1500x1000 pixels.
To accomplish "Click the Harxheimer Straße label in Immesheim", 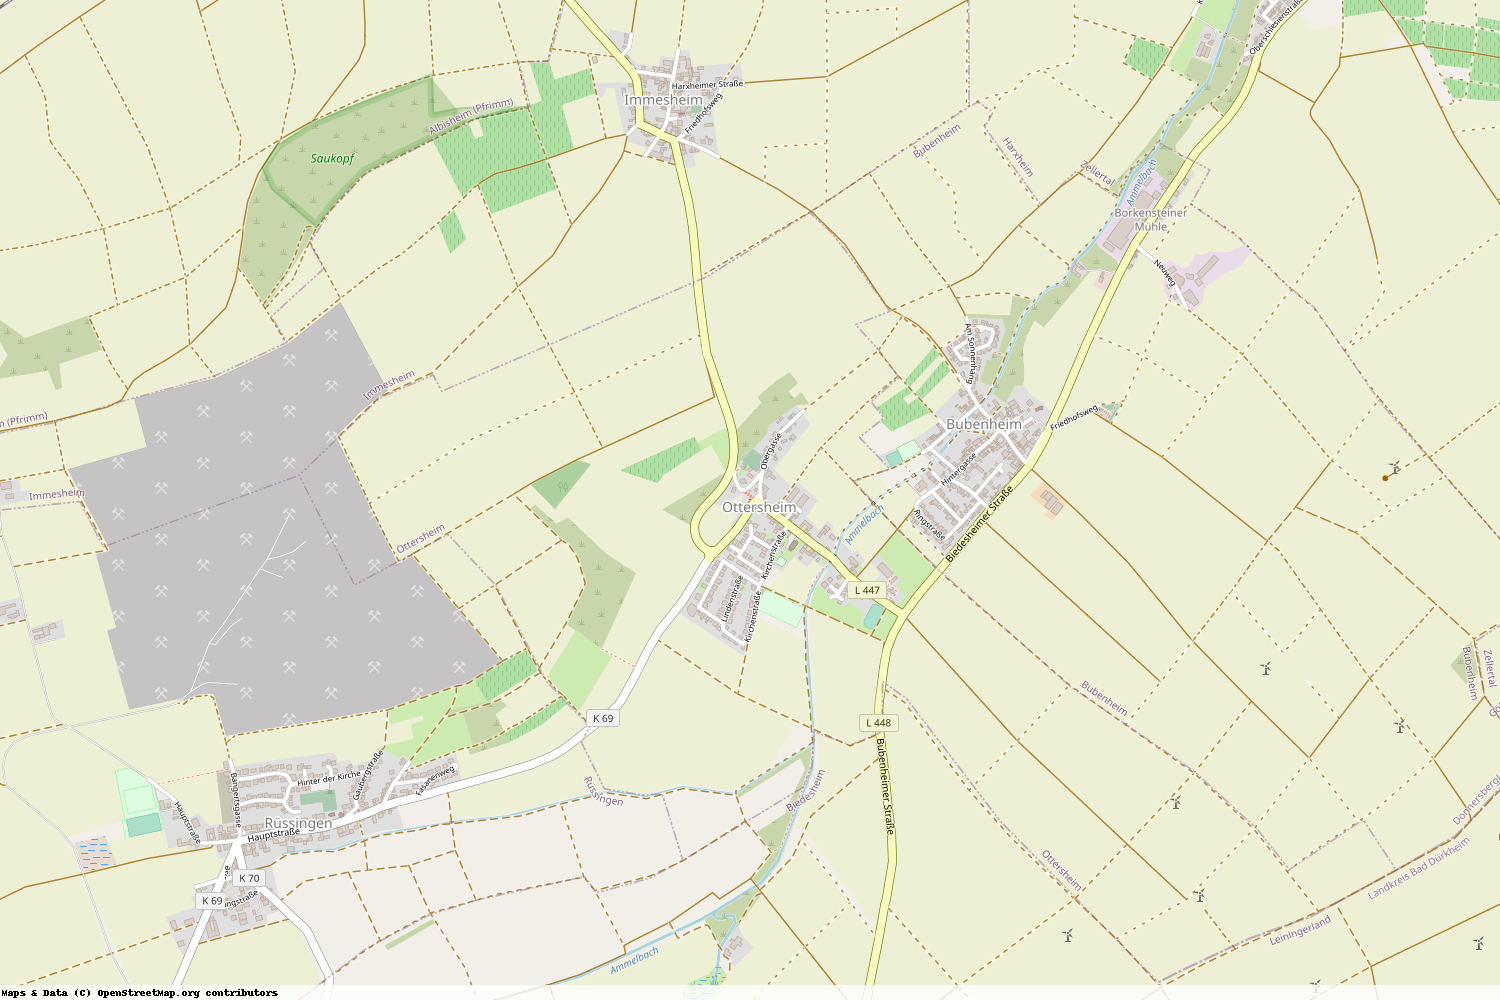I will (x=707, y=85).
